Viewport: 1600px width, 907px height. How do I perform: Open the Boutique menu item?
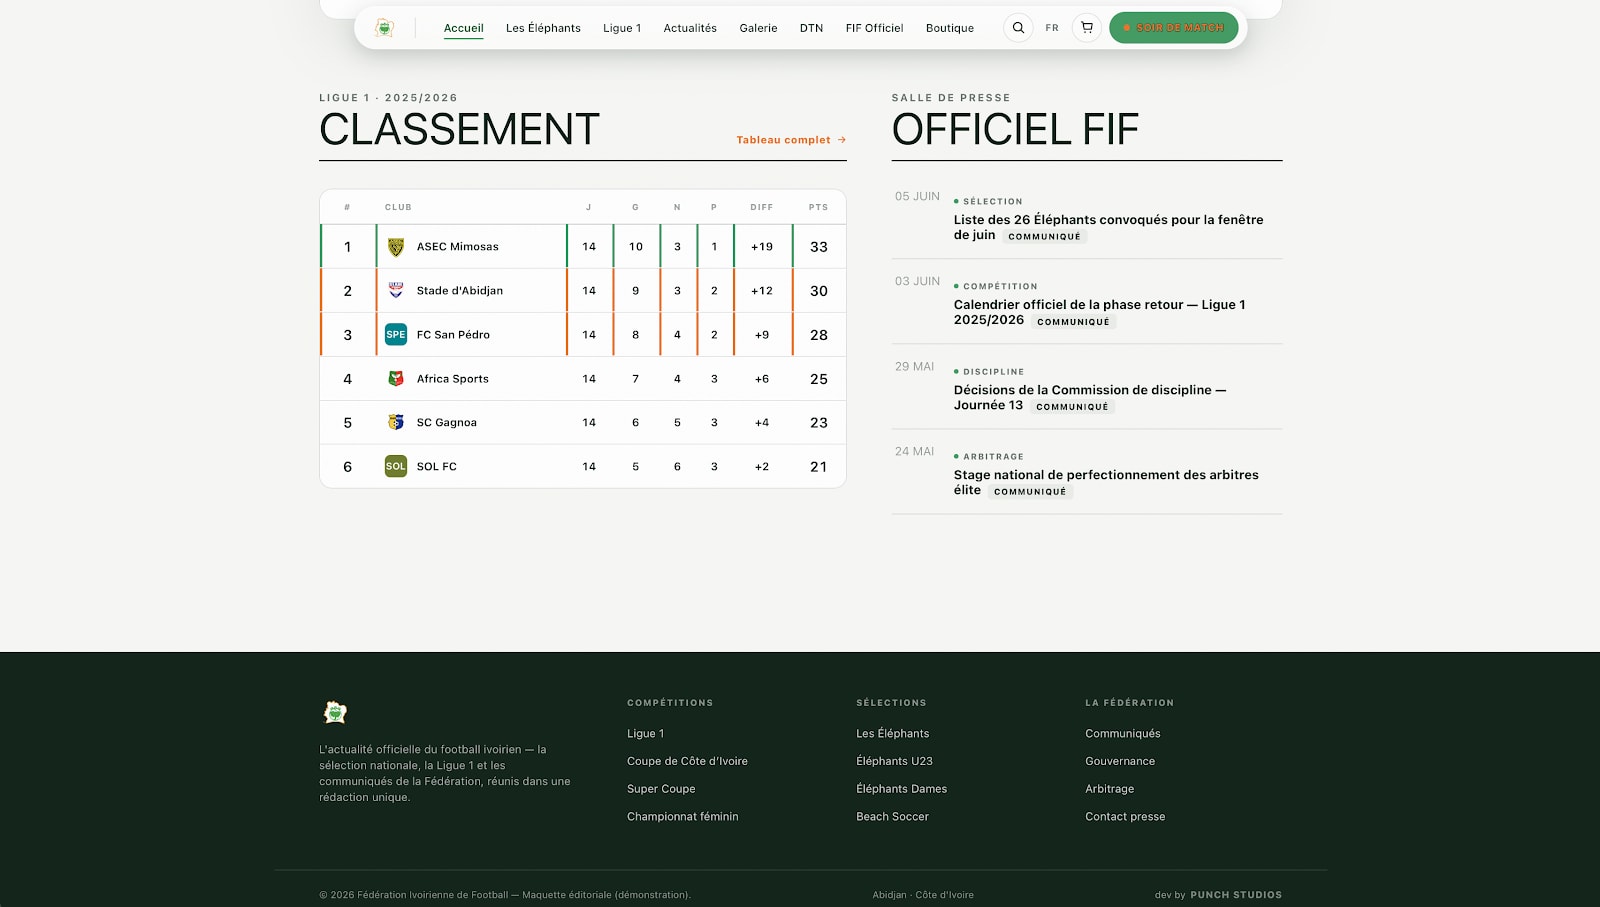point(950,28)
